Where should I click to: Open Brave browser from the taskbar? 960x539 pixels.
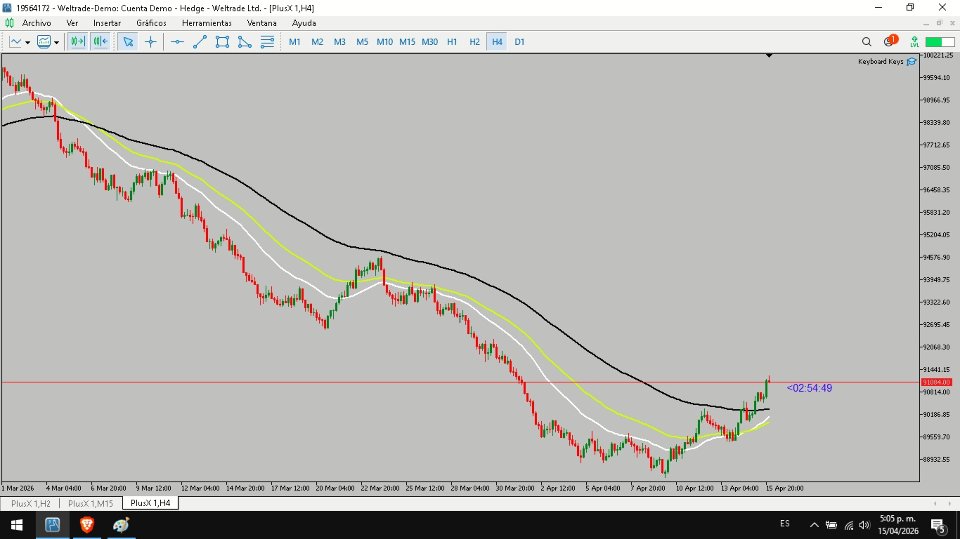pos(87,525)
